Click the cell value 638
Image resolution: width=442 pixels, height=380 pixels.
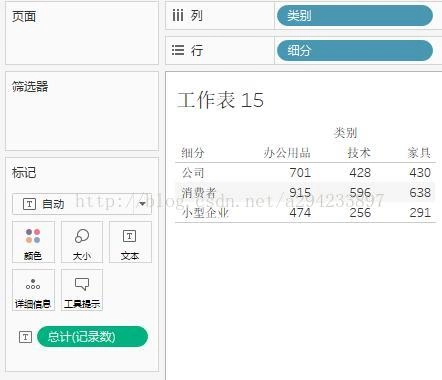click(x=420, y=193)
